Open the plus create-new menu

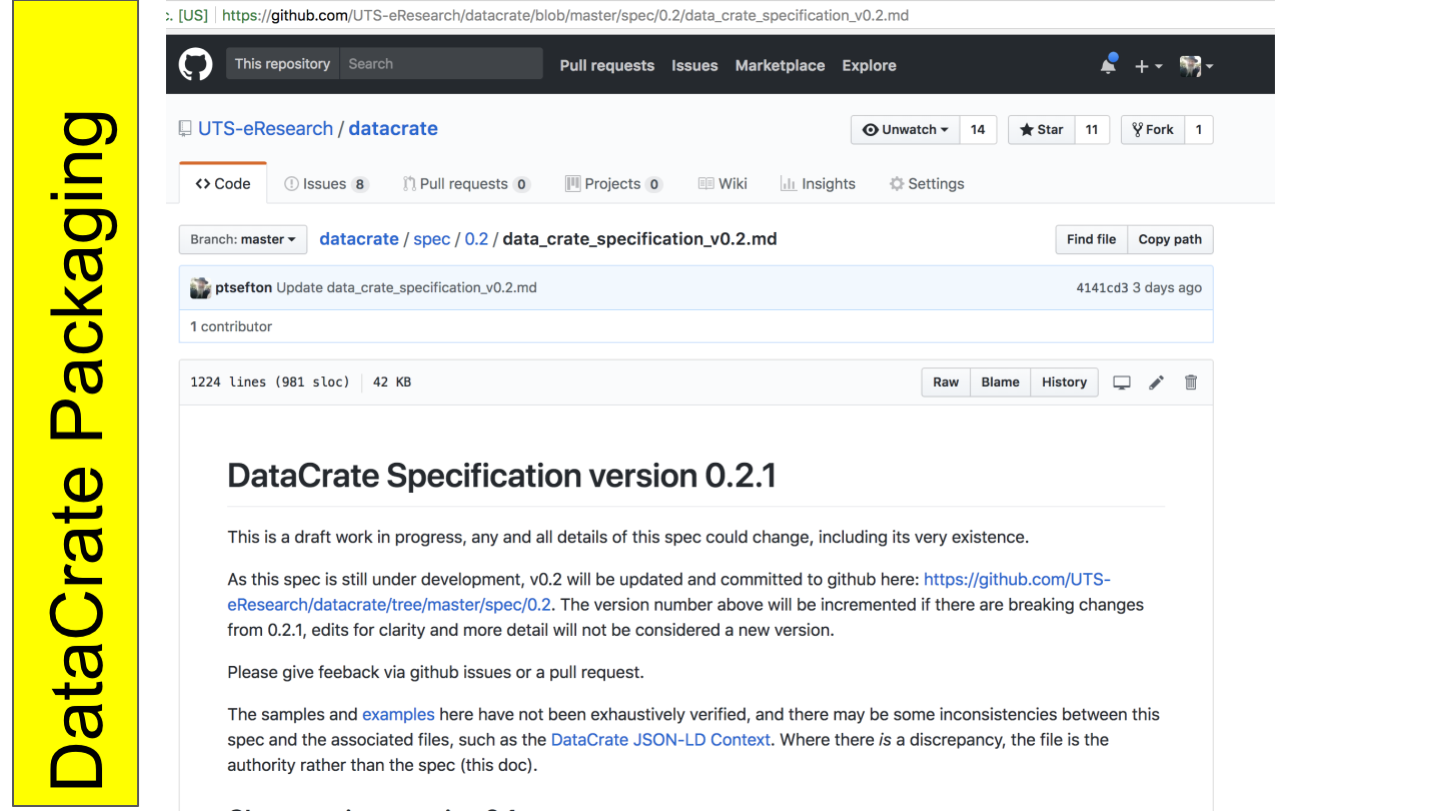coord(1148,66)
